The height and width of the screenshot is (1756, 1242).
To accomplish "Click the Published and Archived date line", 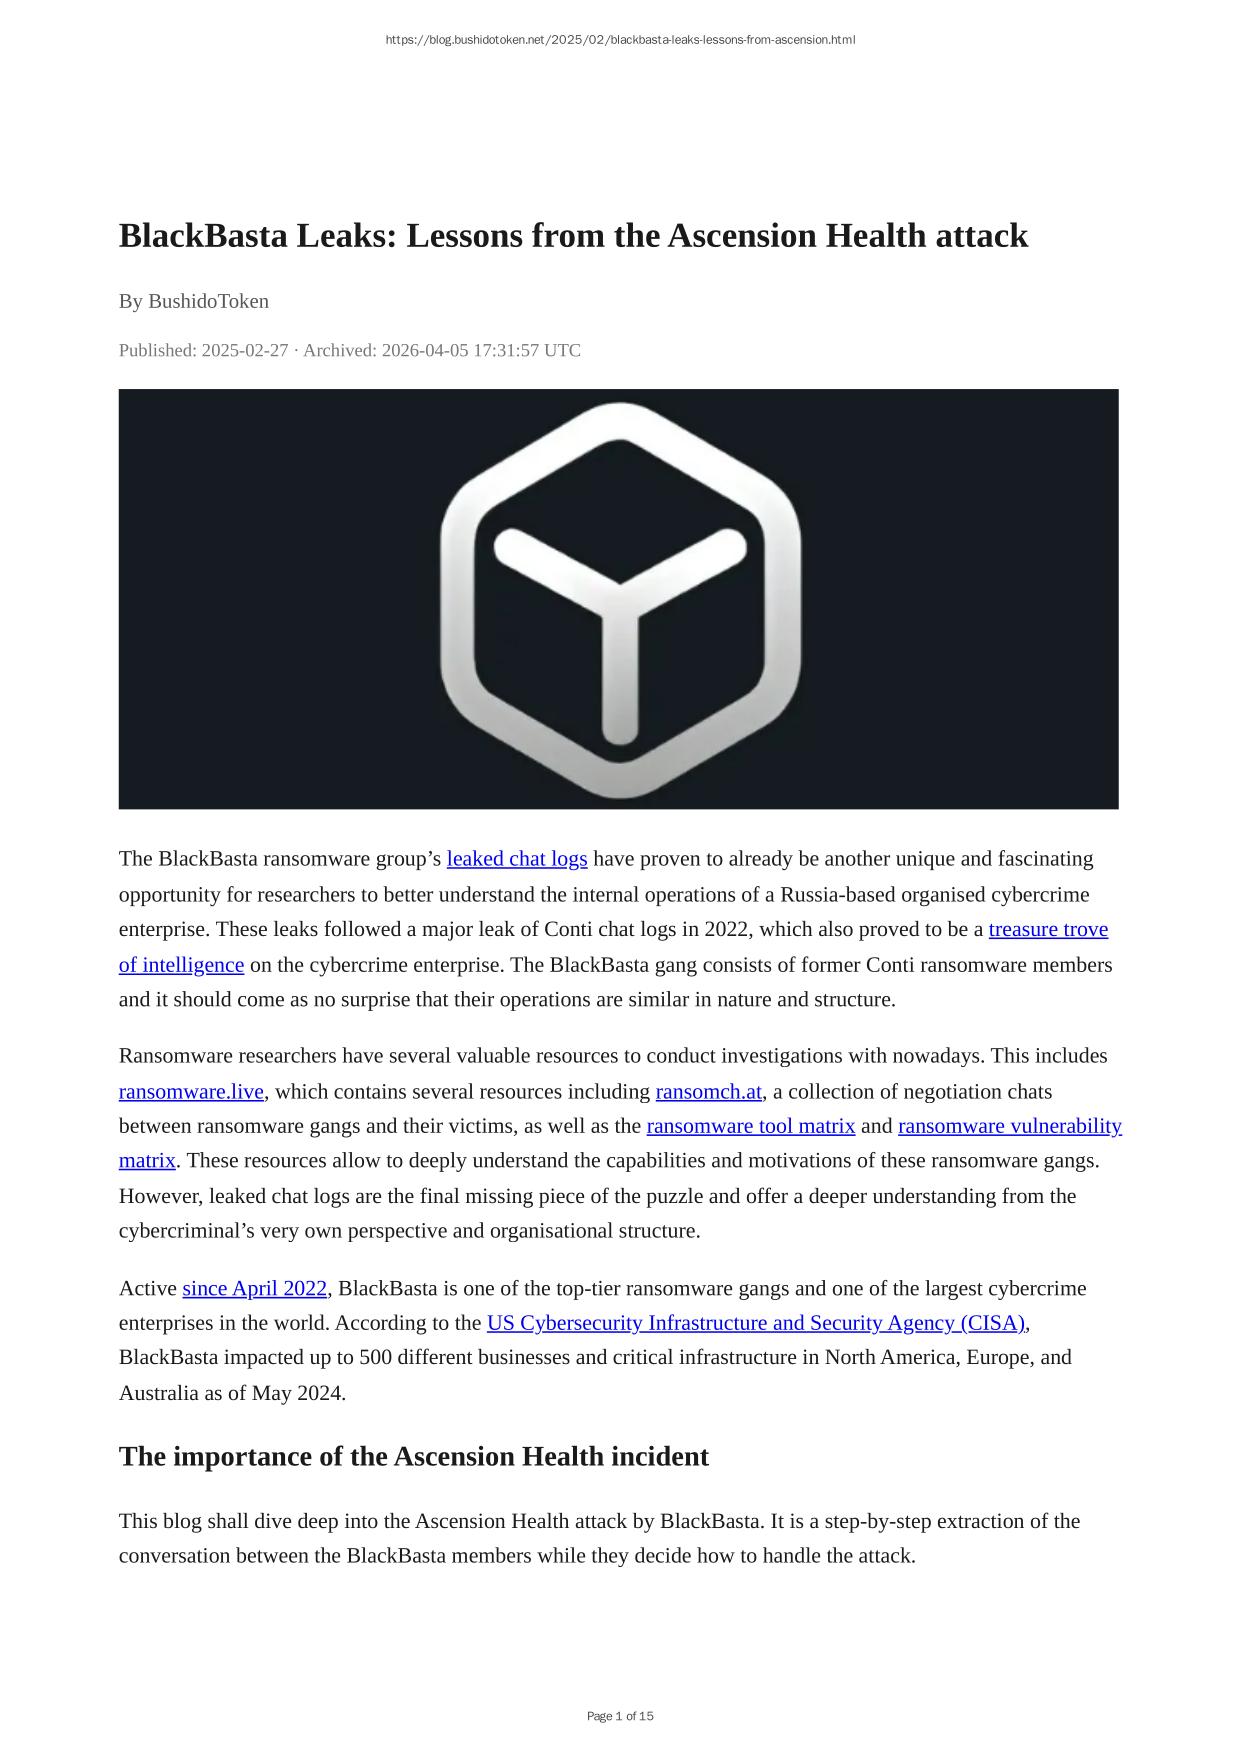I will click(x=349, y=350).
